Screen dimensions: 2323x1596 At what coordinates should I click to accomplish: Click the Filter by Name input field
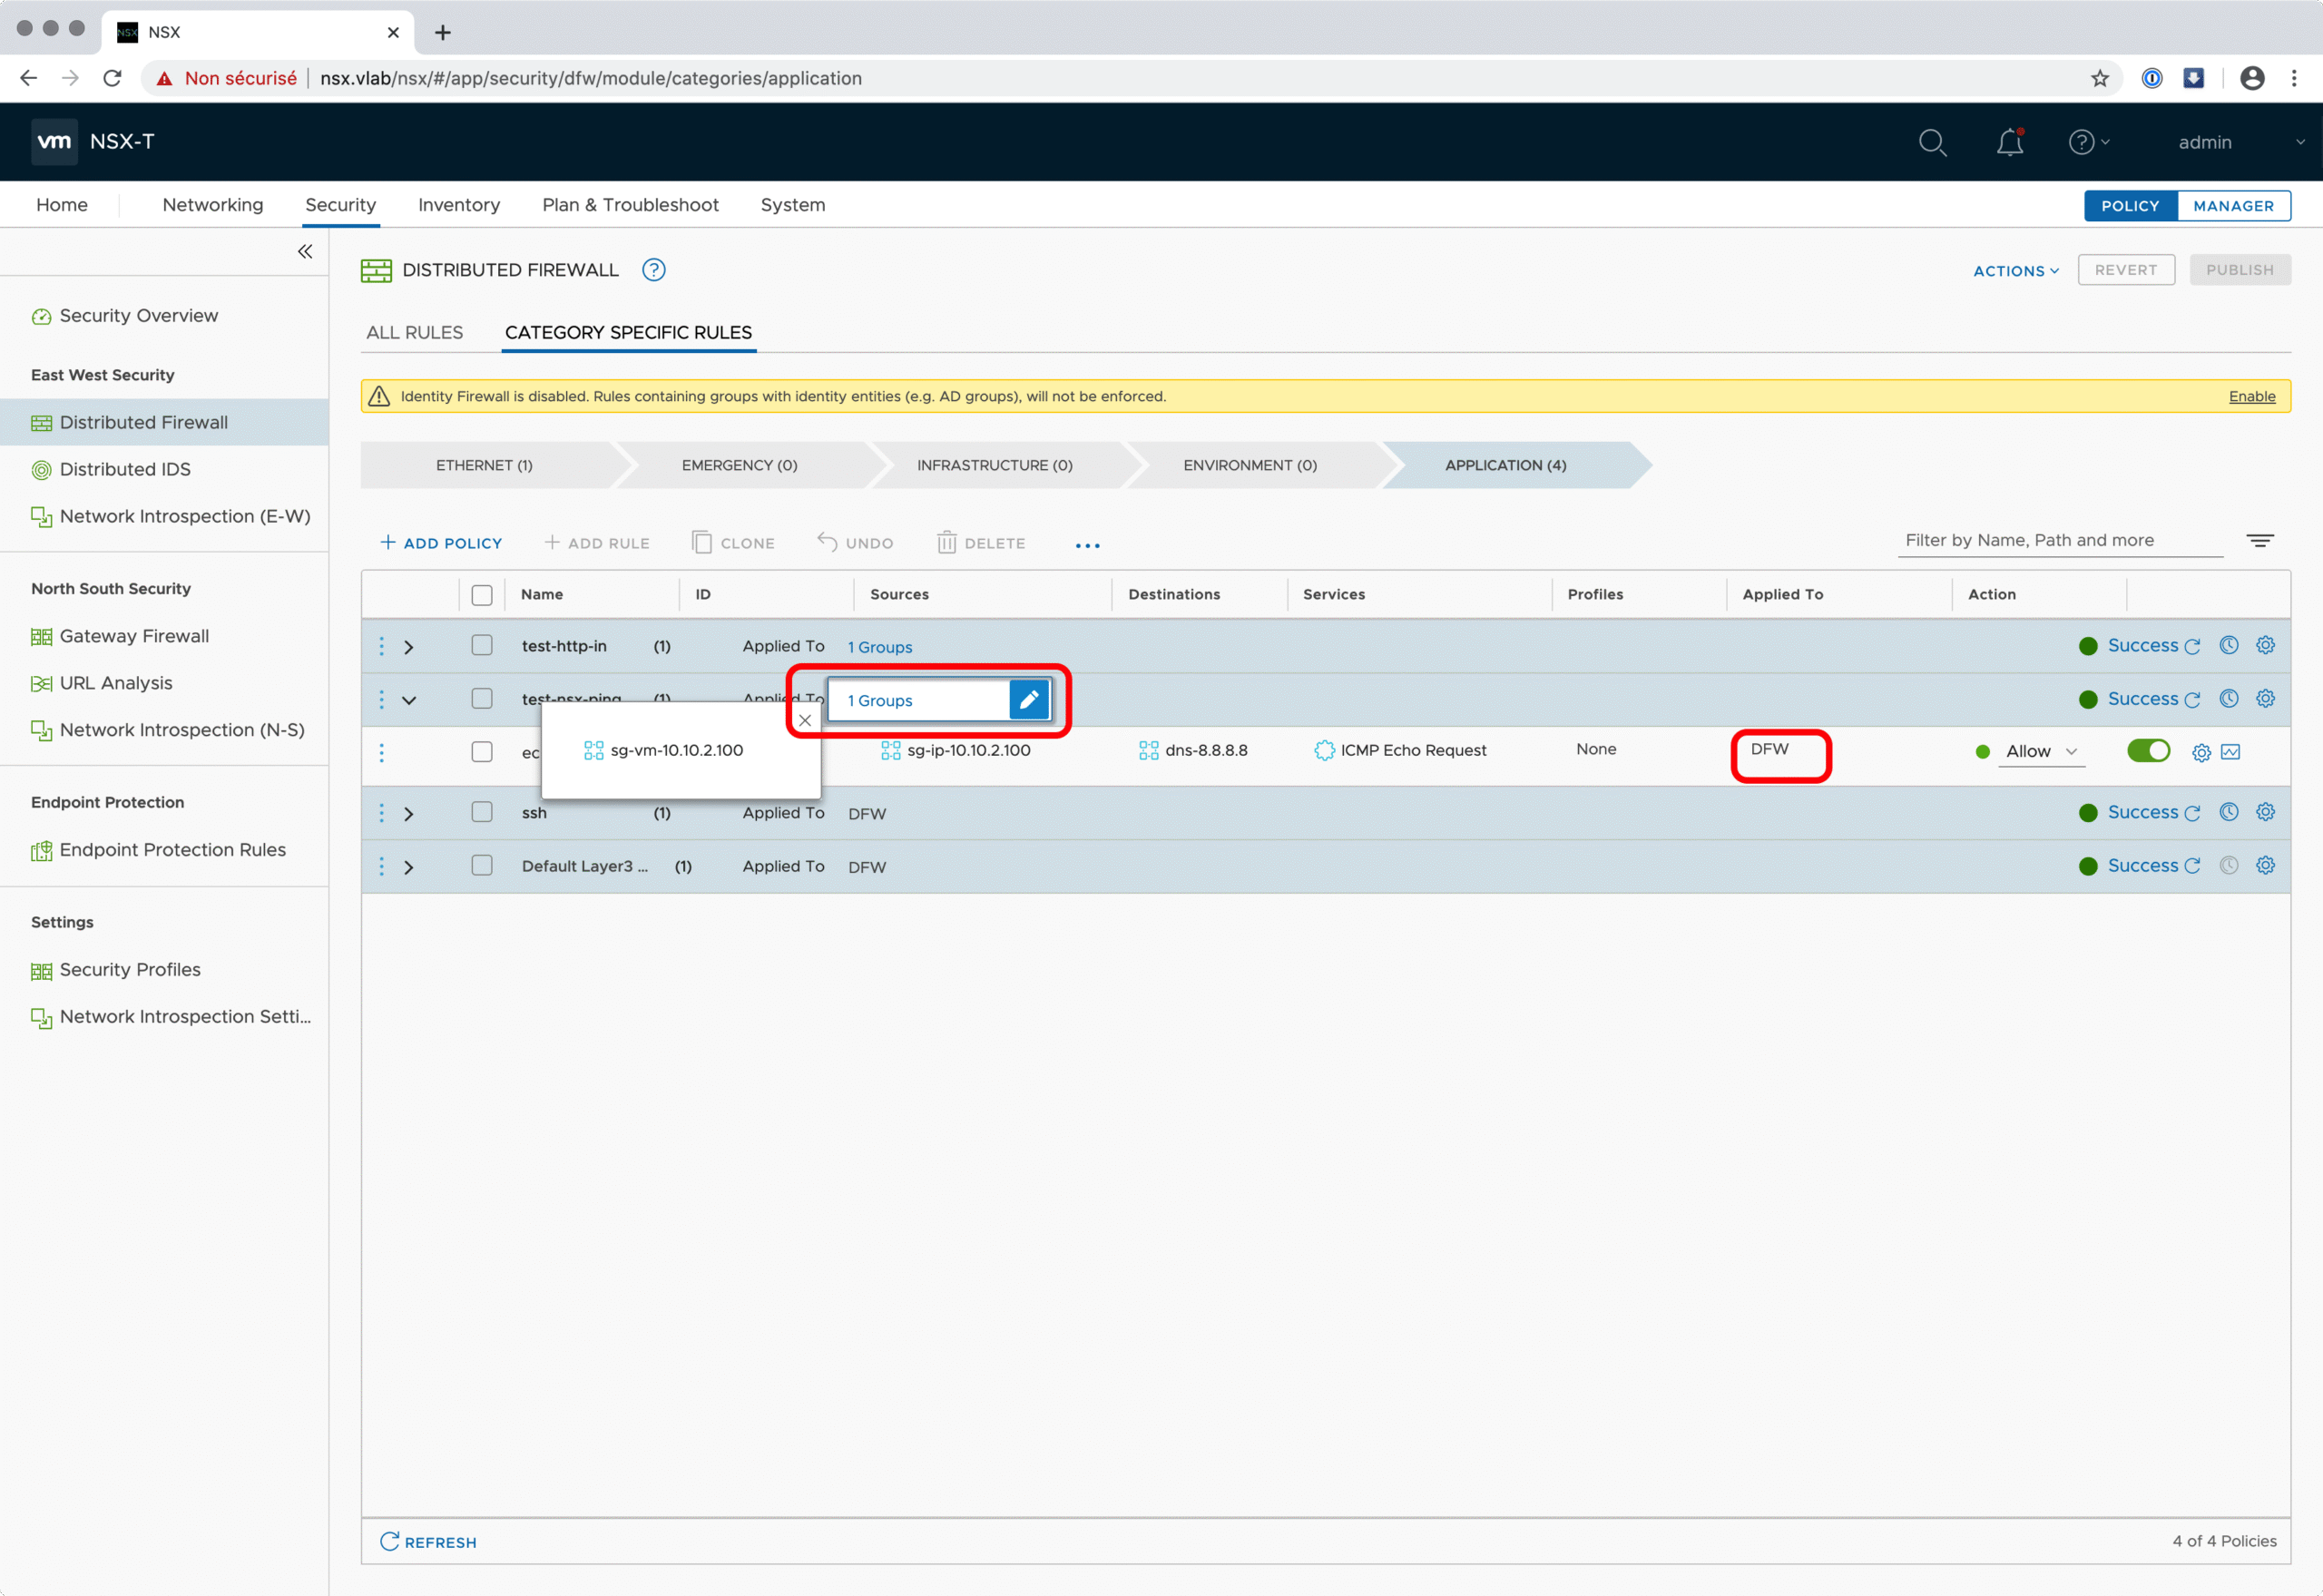pyautogui.click(x=2058, y=541)
